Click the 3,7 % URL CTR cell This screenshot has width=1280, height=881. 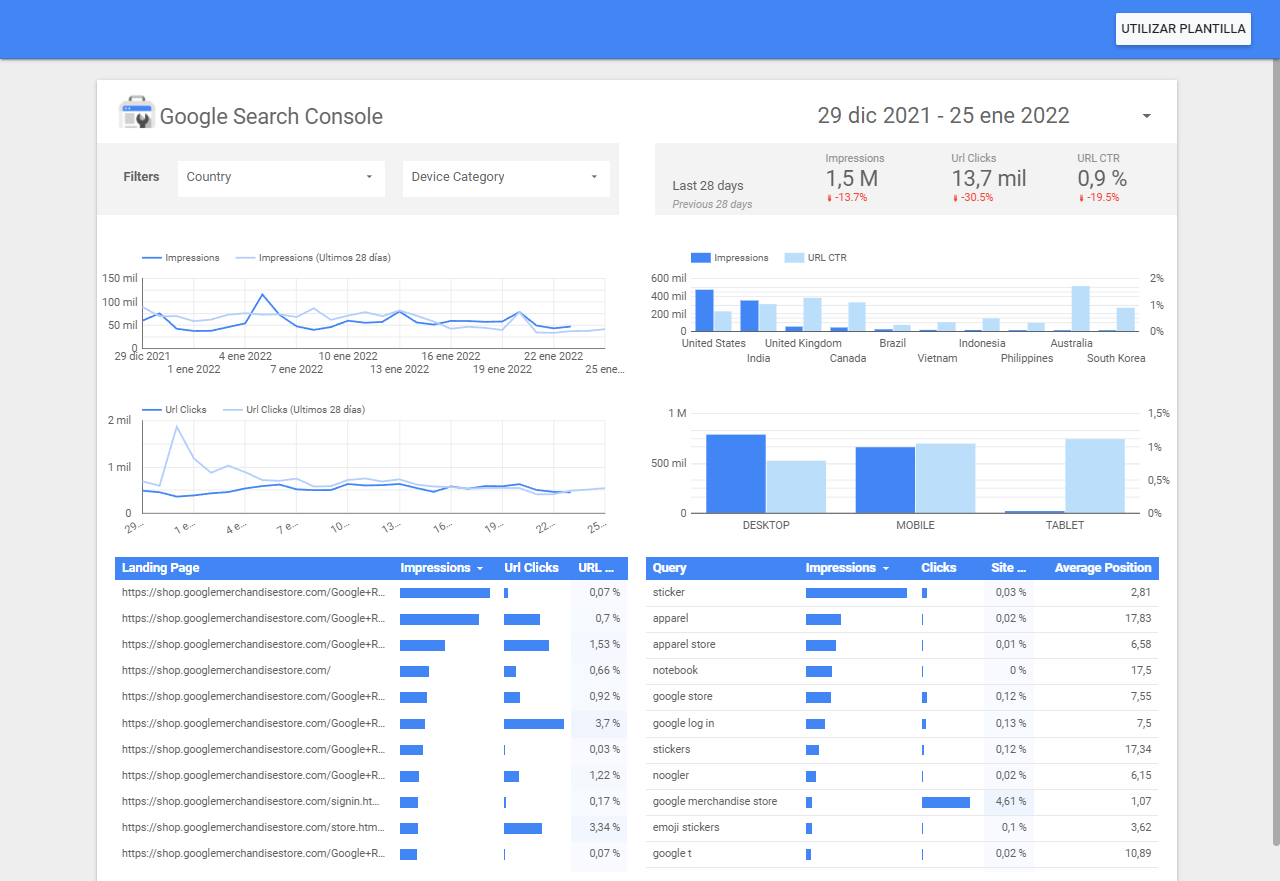pyautogui.click(x=597, y=723)
